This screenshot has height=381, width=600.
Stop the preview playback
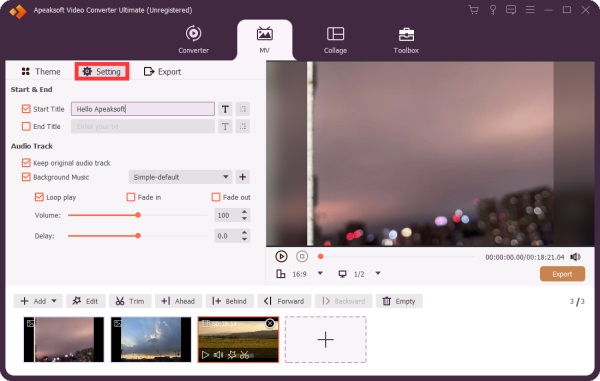[302, 256]
